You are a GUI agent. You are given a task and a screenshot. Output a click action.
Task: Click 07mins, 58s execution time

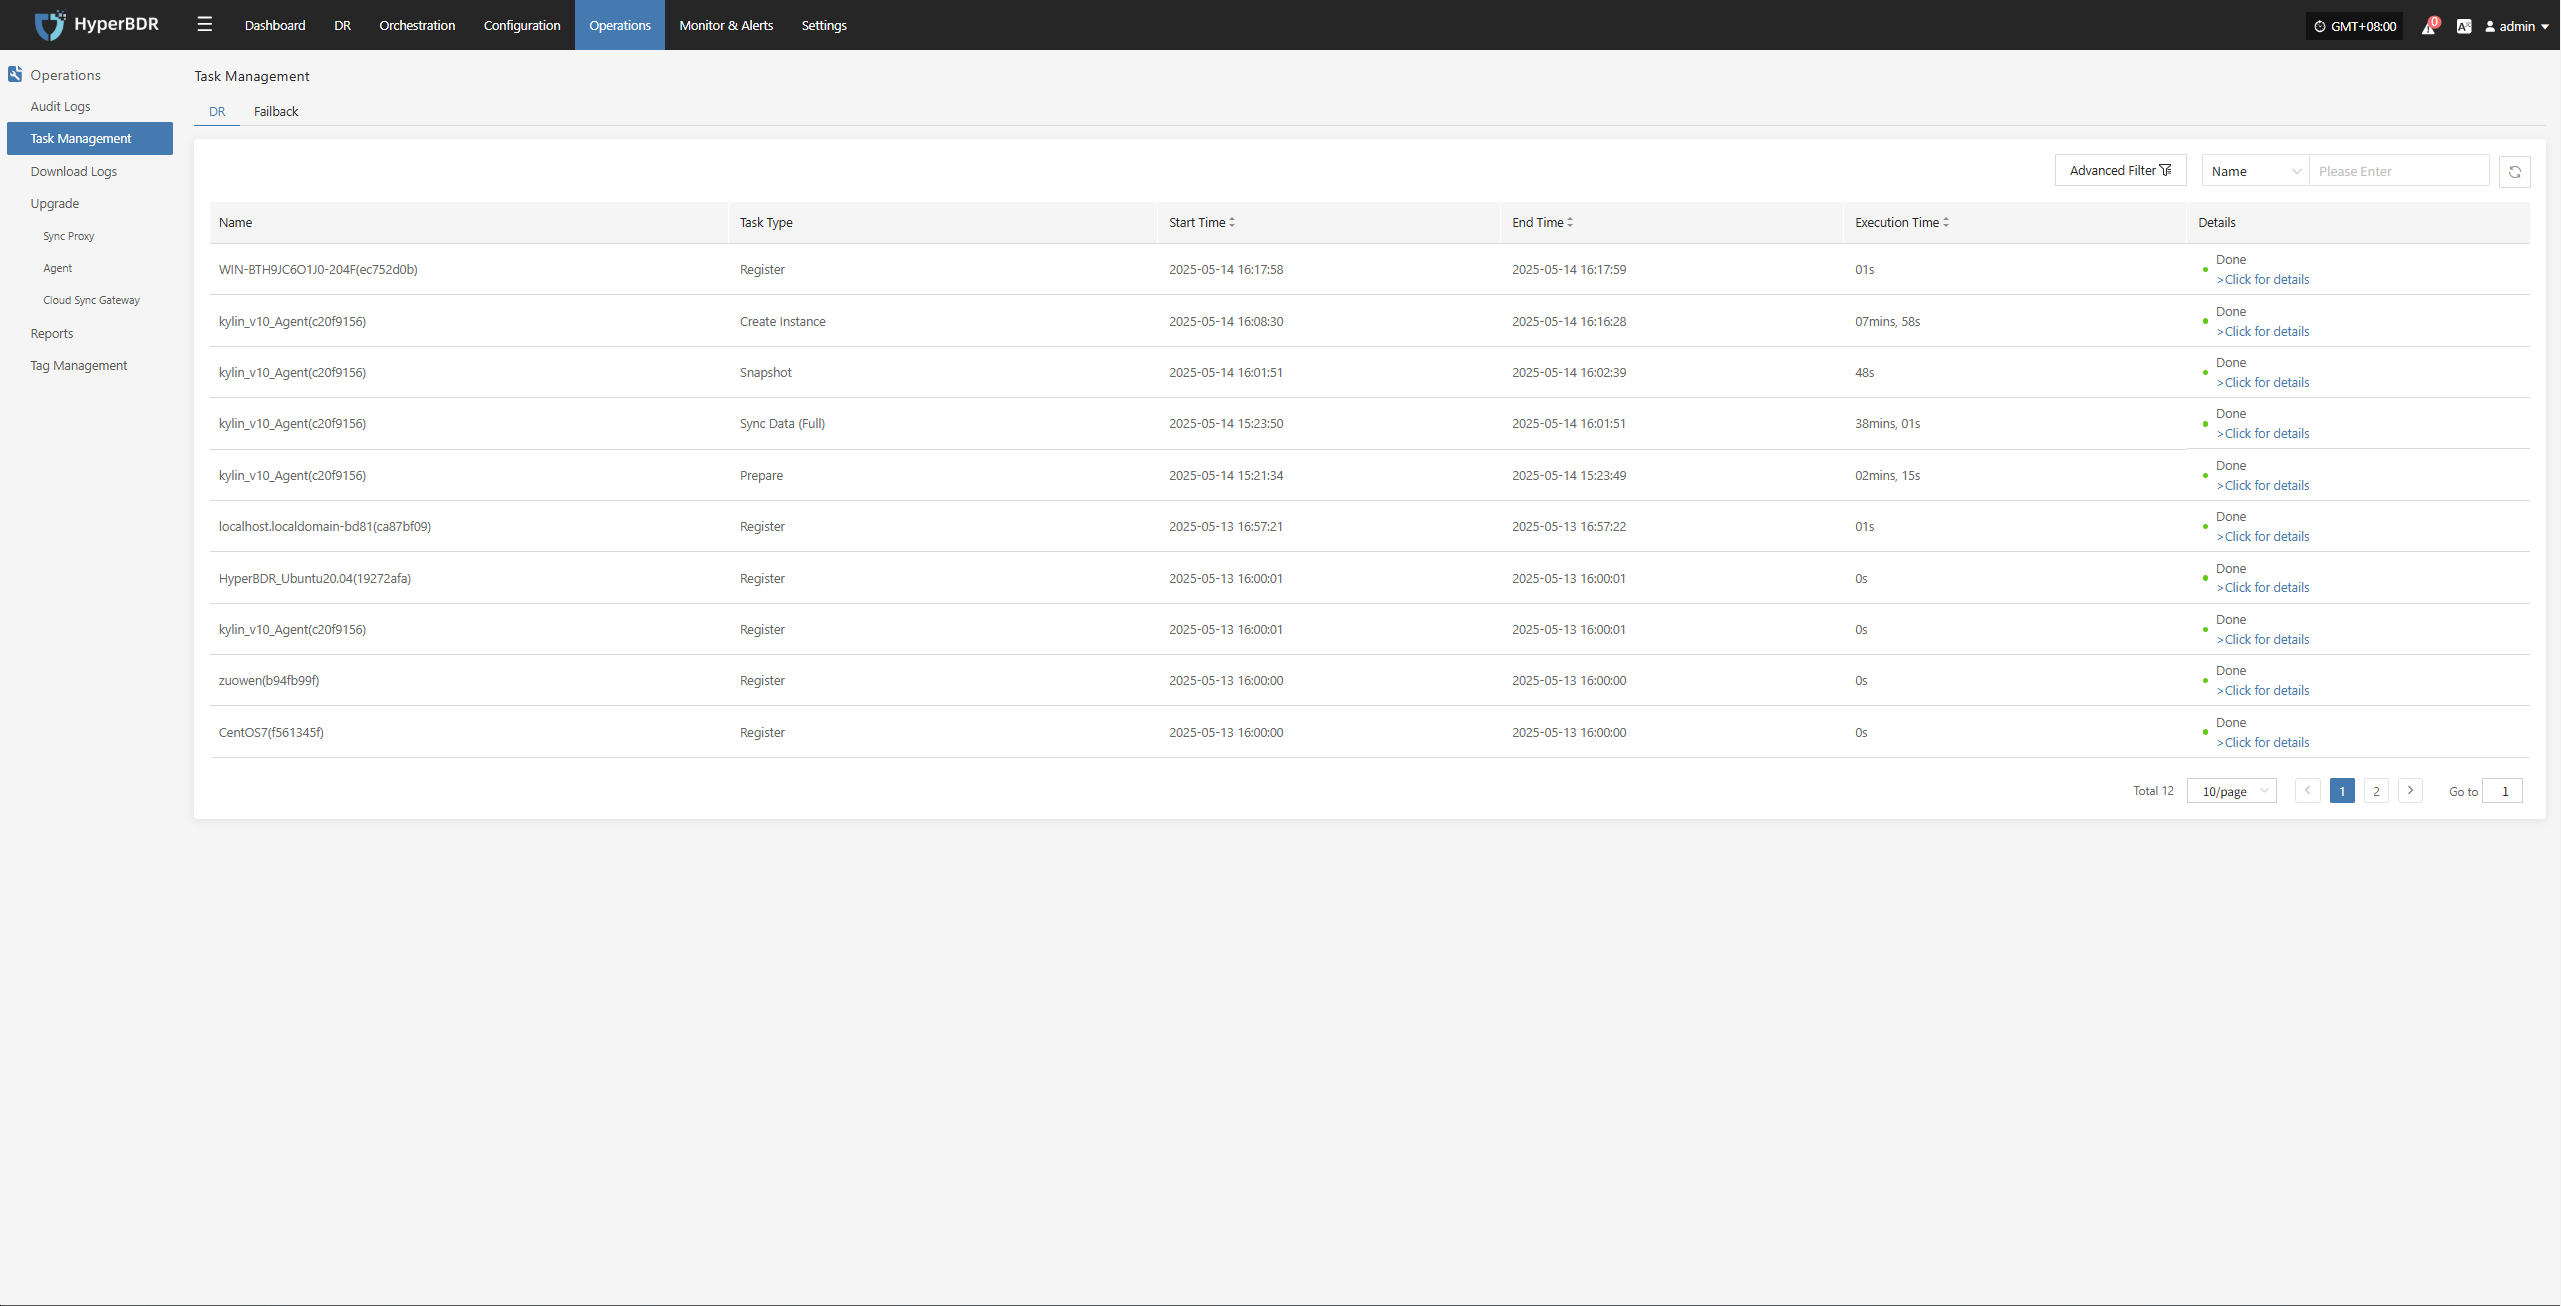[x=1887, y=321]
